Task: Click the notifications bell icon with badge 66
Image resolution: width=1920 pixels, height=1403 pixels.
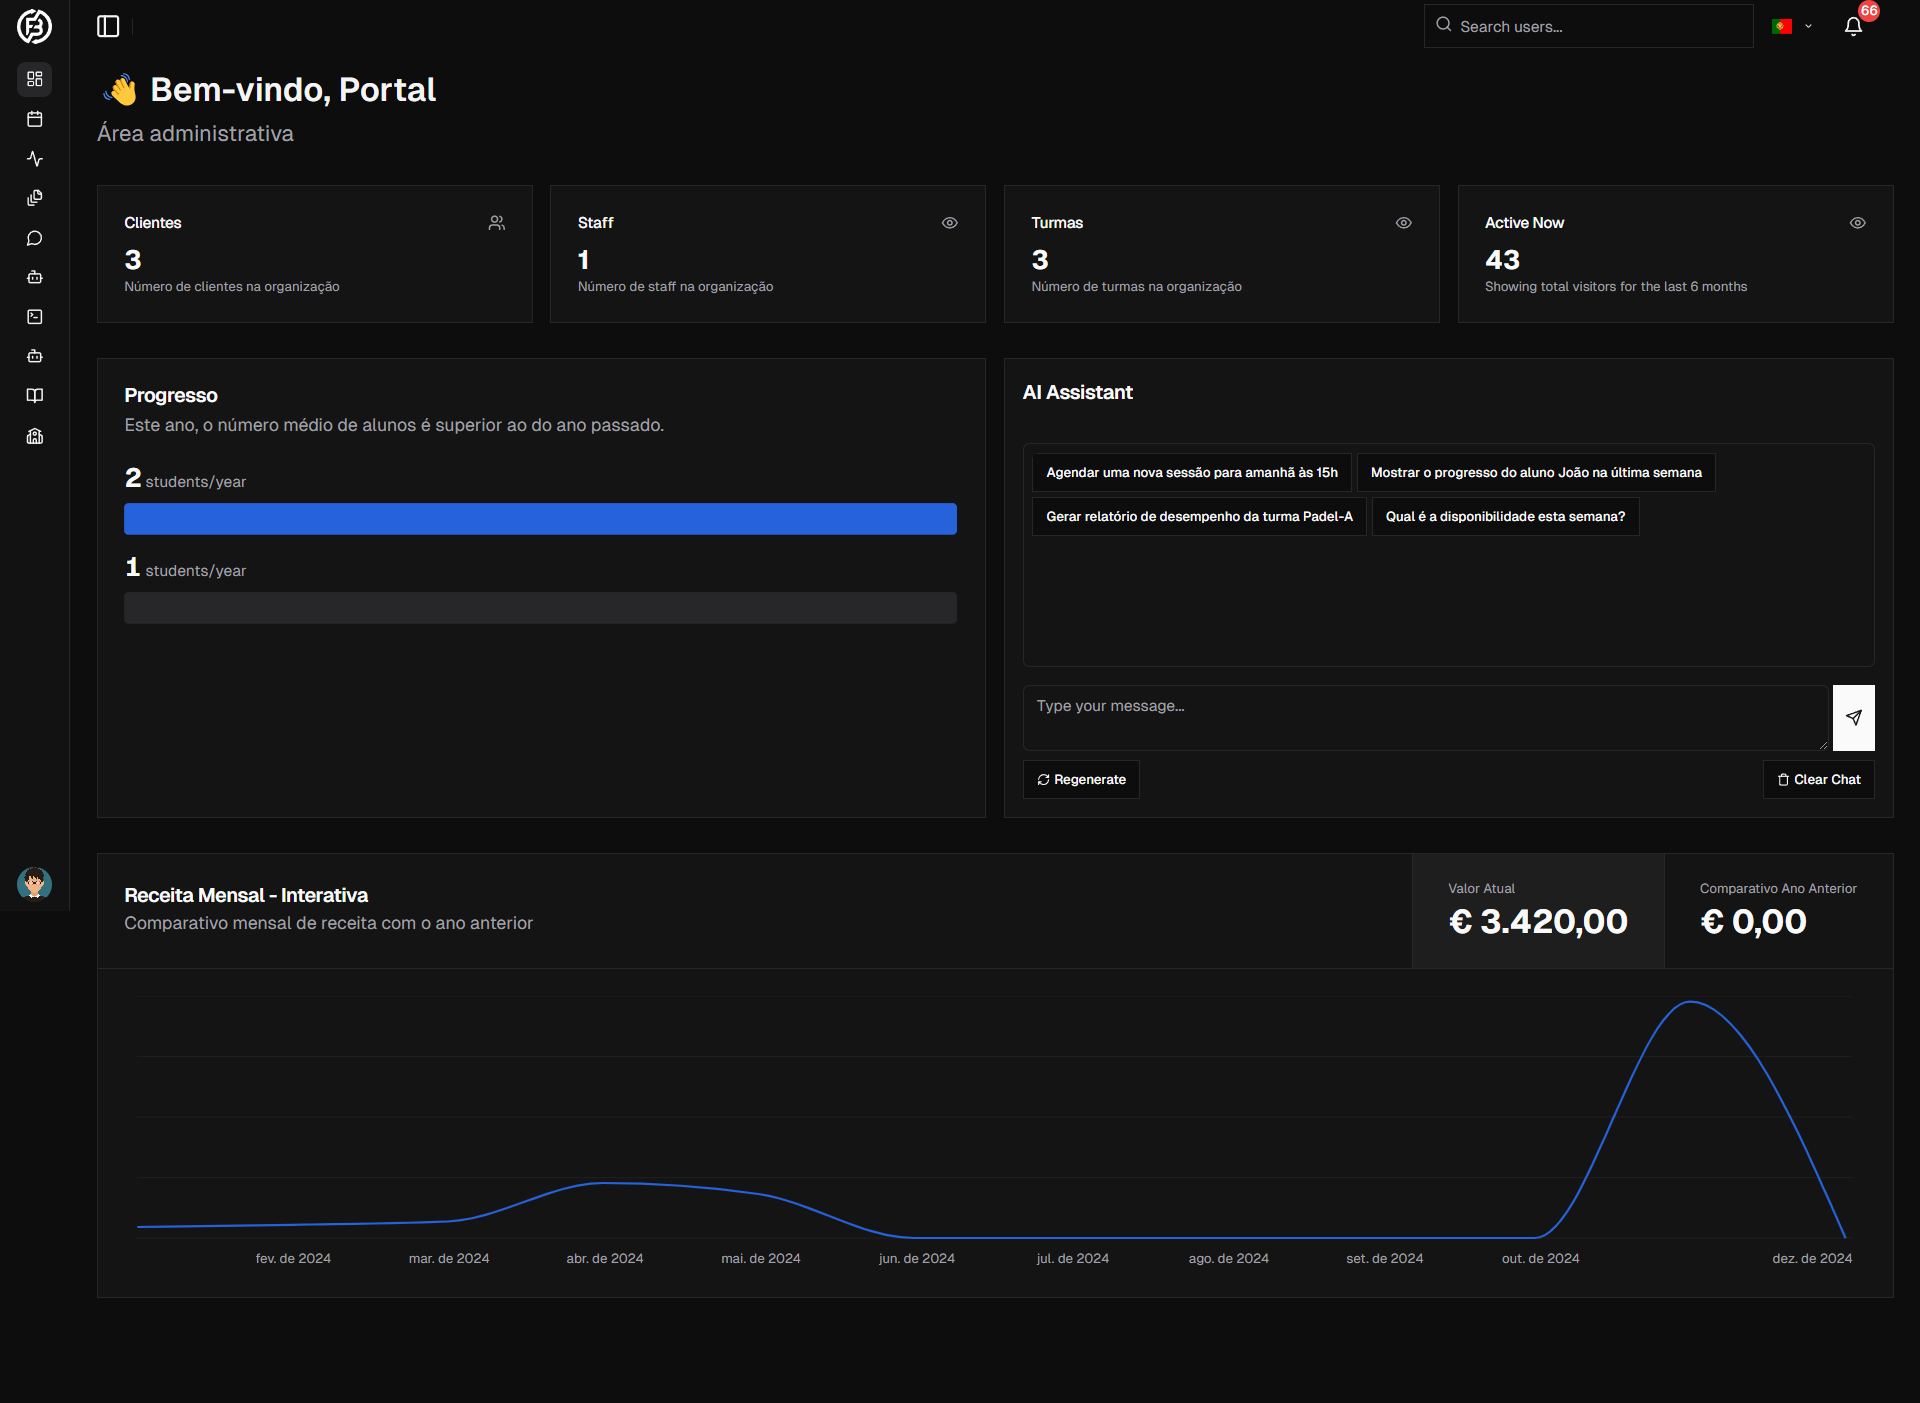Action: (1853, 25)
